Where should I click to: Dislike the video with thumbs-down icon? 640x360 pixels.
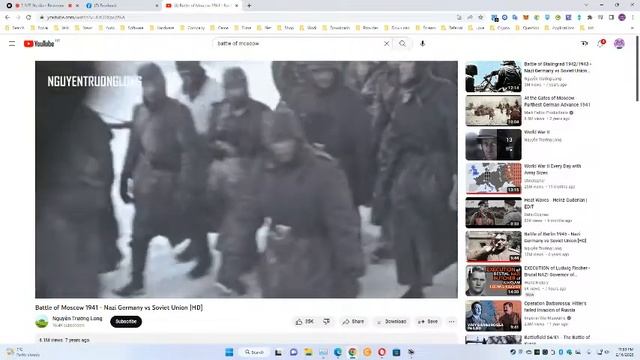(x=327, y=322)
